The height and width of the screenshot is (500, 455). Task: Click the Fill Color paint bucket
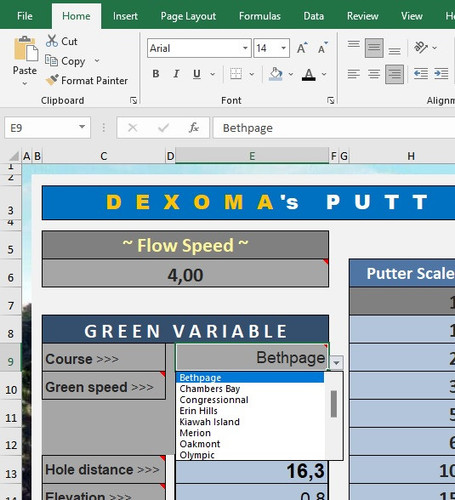point(276,74)
